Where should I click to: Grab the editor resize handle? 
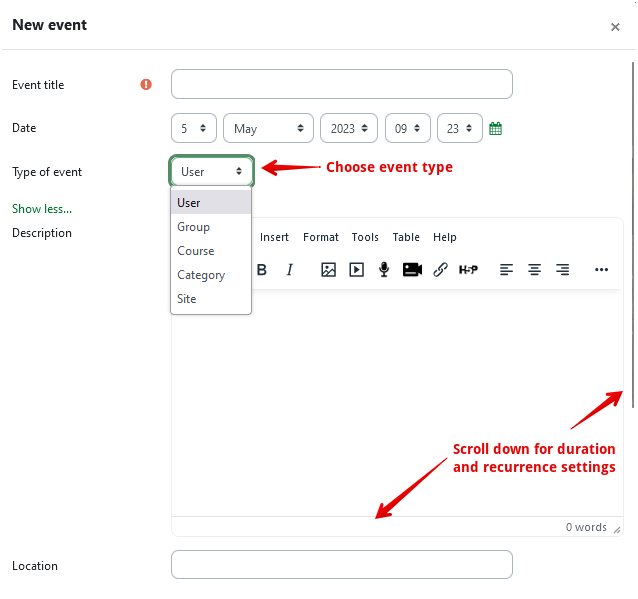tap(617, 529)
